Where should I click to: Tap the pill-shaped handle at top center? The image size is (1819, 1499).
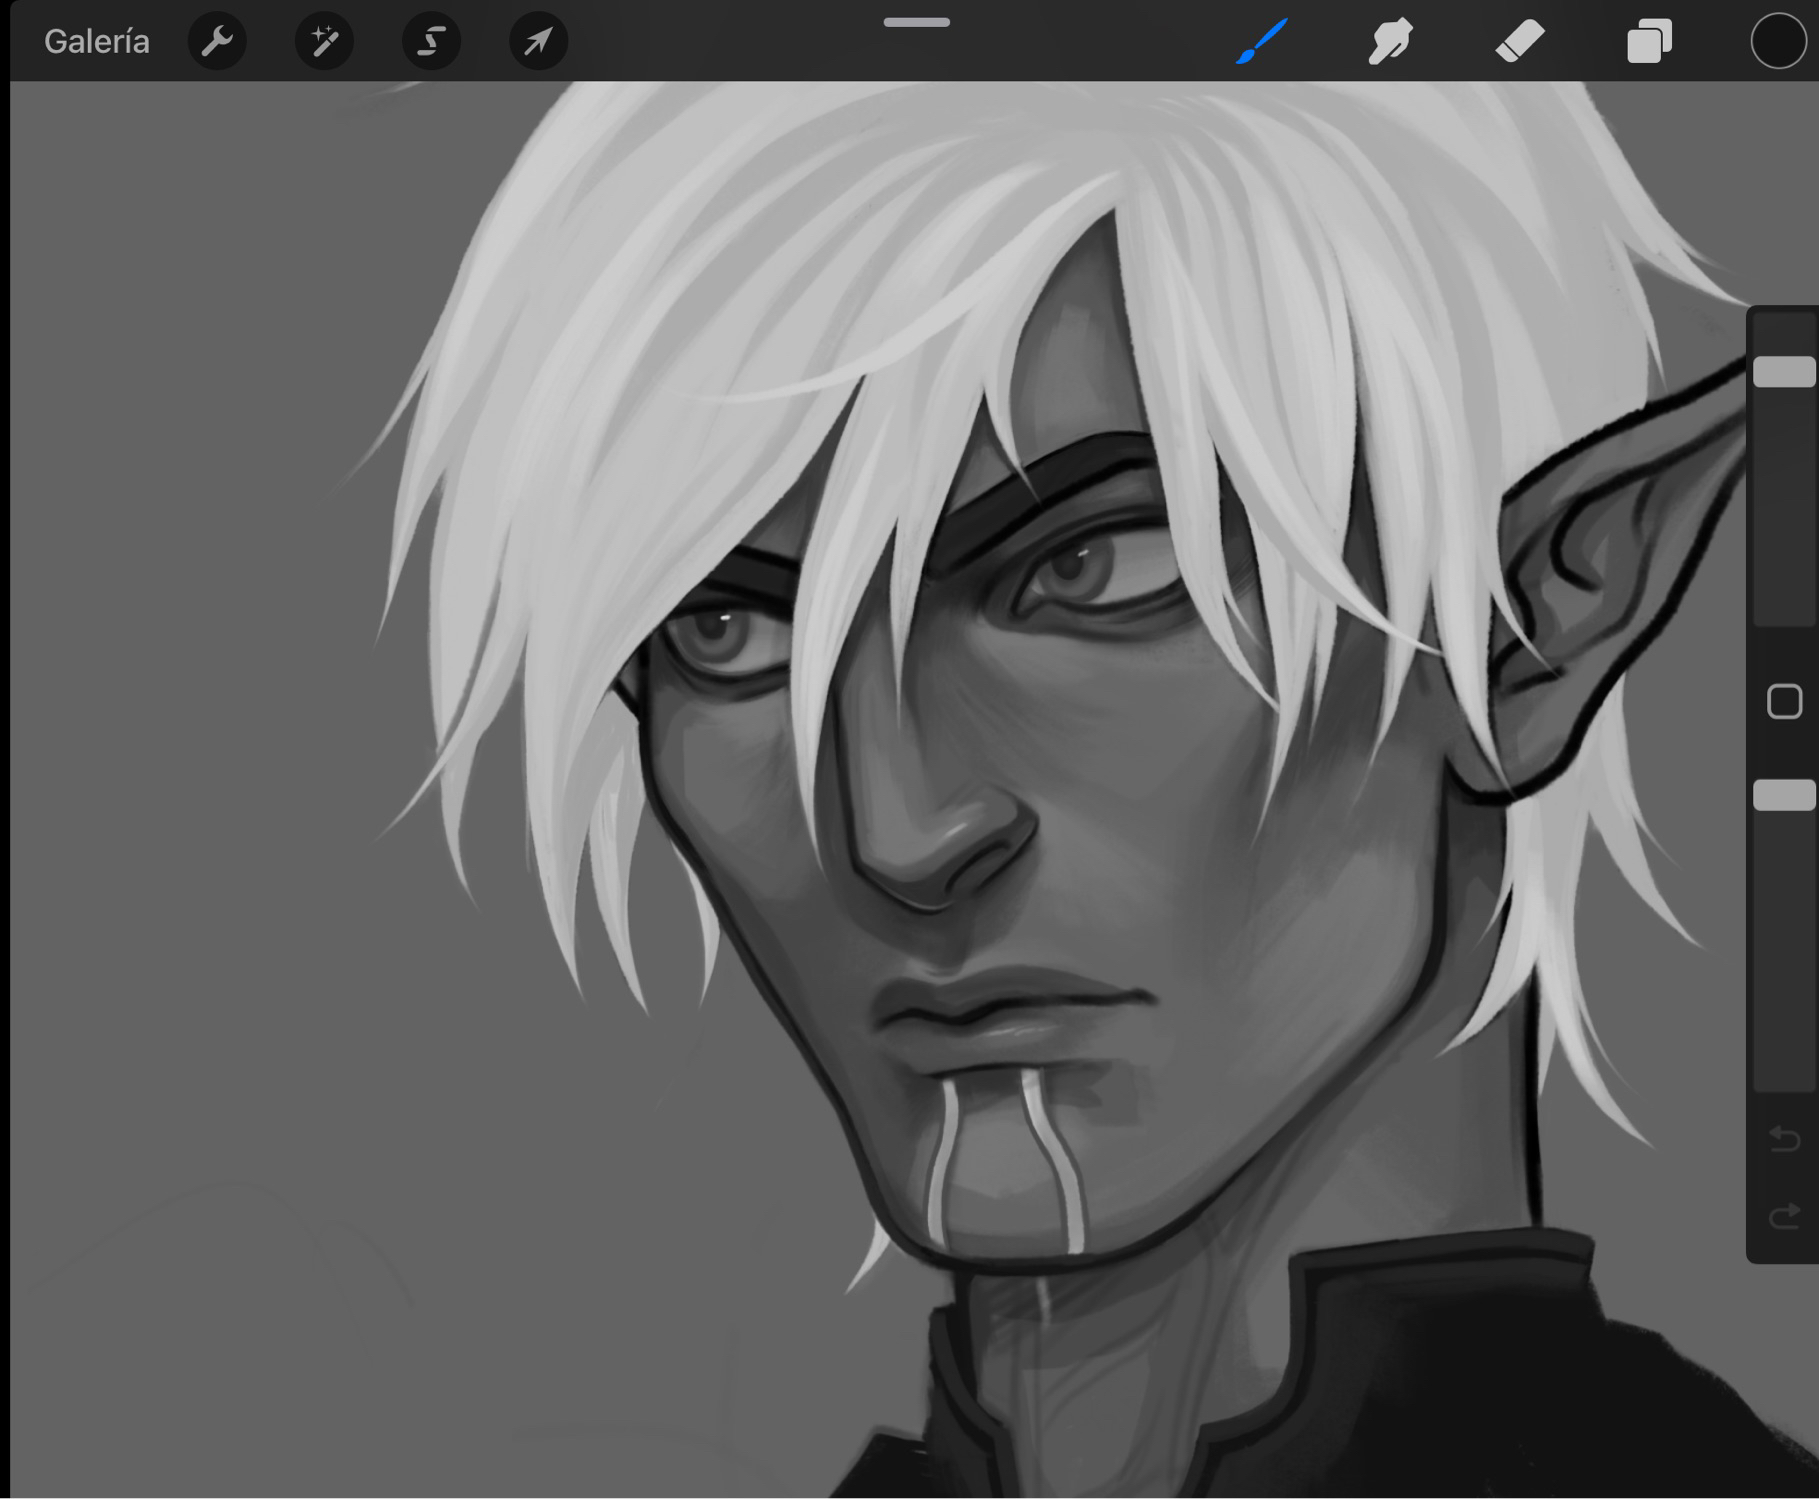tap(917, 22)
